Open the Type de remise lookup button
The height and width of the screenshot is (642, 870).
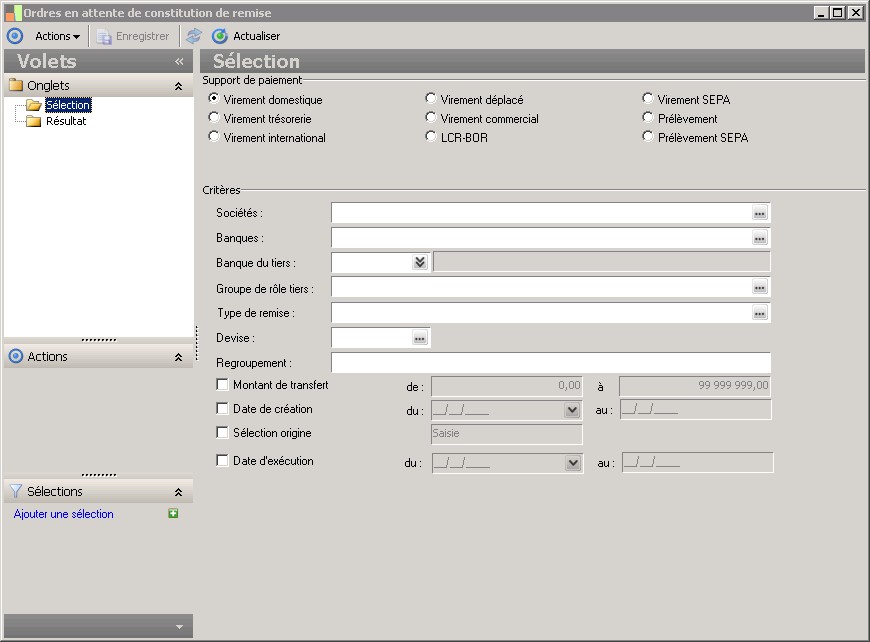pos(760,313)
